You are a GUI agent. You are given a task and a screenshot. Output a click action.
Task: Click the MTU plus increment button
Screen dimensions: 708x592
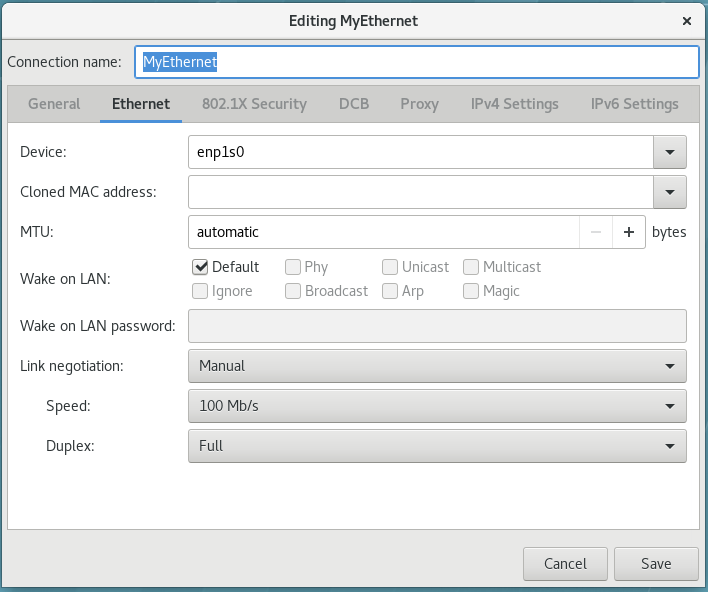pos(629,232)
